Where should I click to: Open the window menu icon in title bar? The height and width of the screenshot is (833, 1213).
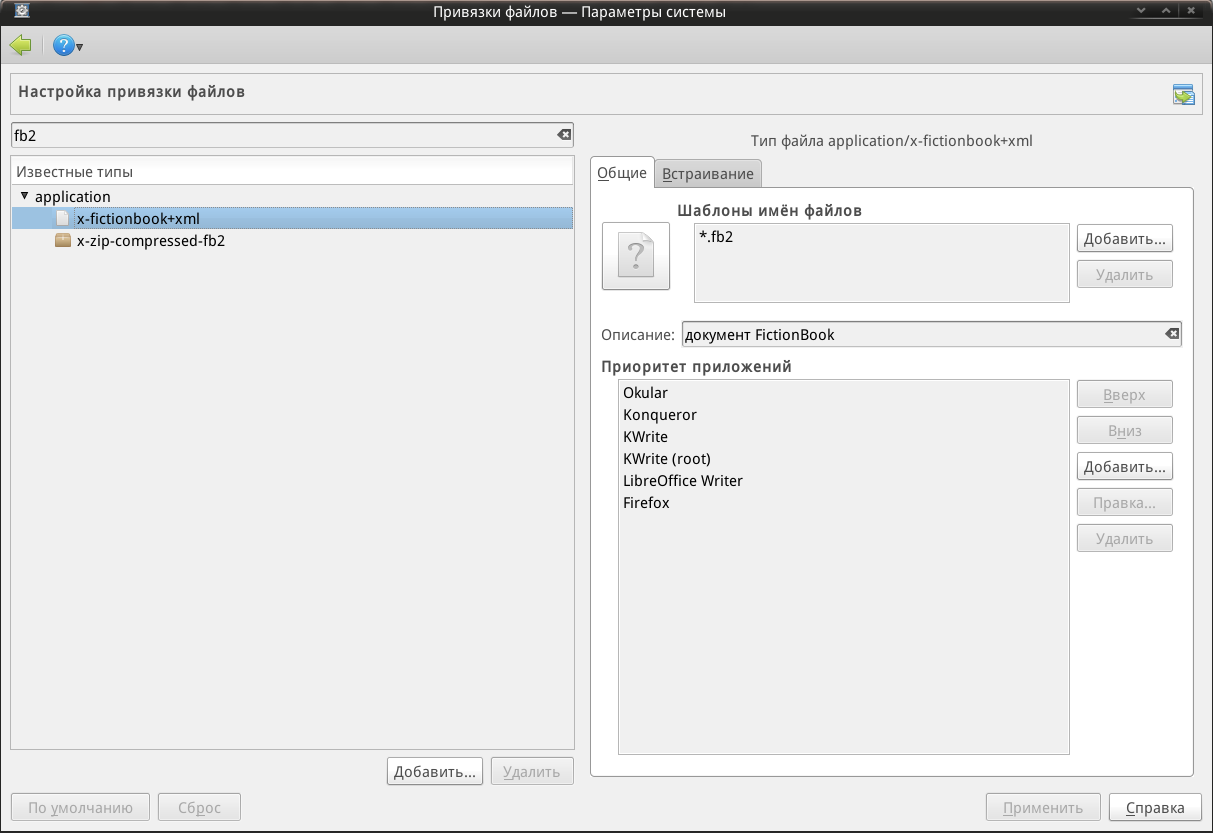[x=20, y=12]
